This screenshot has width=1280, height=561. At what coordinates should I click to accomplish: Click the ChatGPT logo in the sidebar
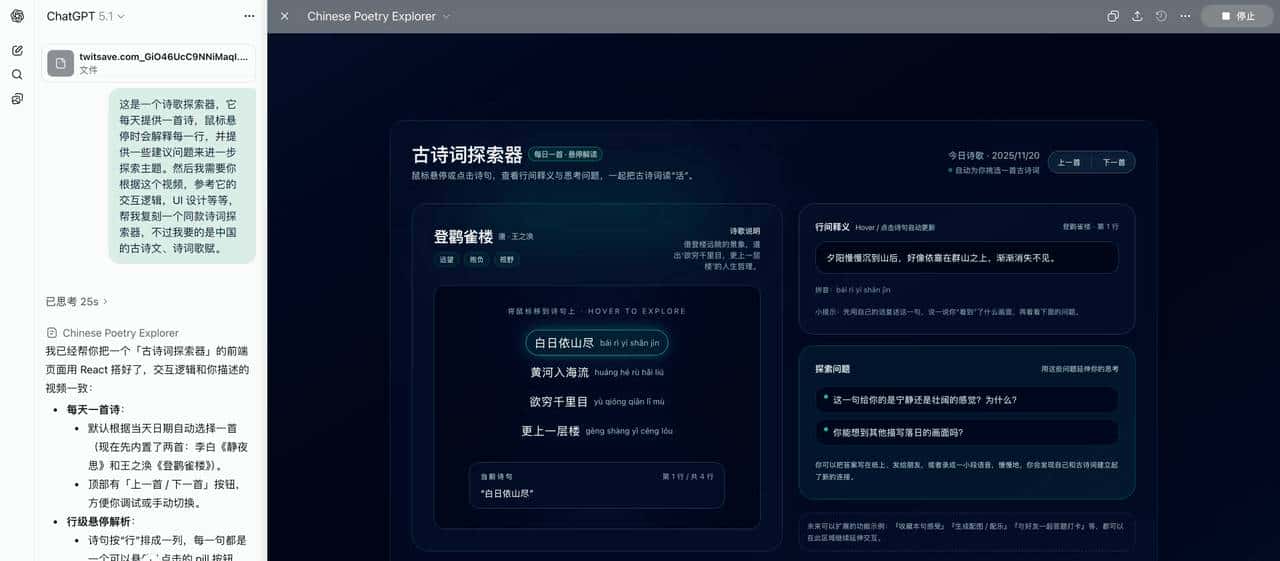(17, 16)
